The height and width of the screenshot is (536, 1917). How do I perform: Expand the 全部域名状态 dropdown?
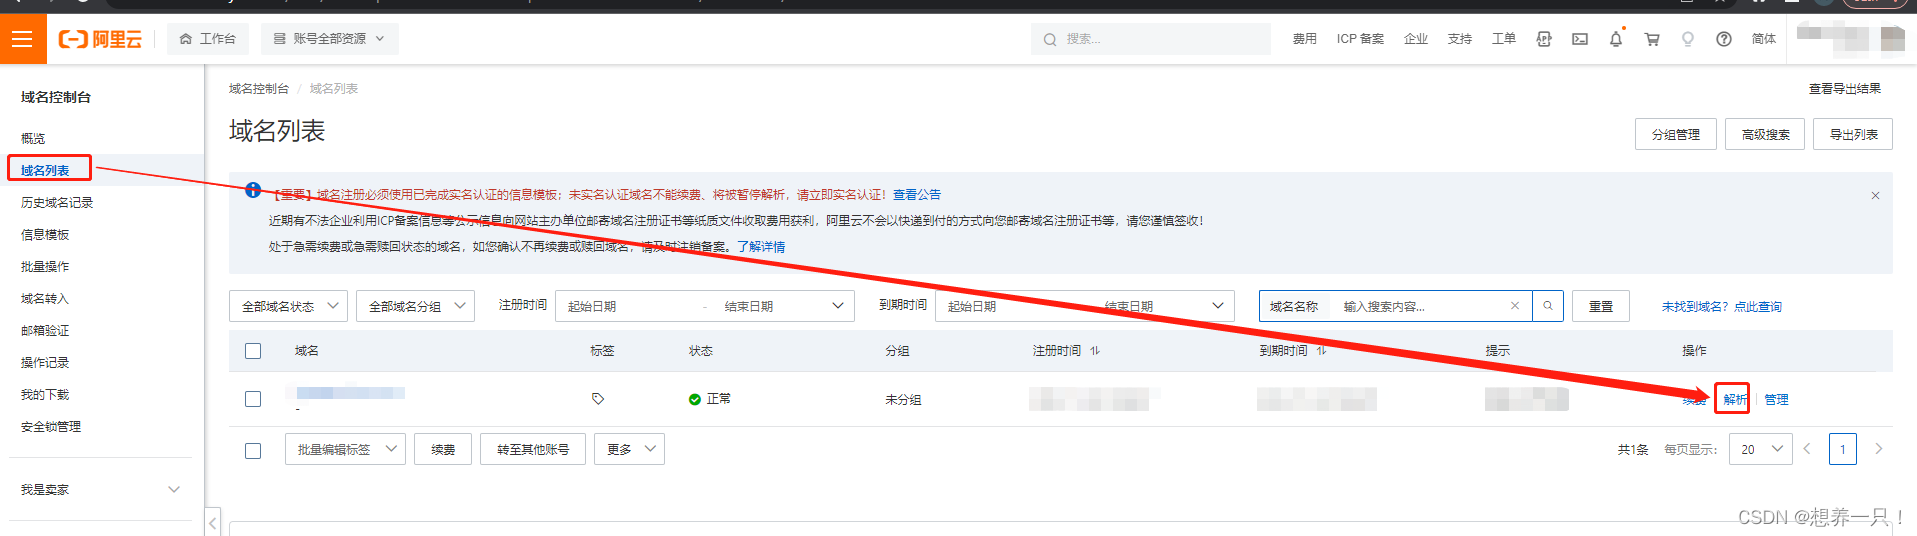[288, 306]
